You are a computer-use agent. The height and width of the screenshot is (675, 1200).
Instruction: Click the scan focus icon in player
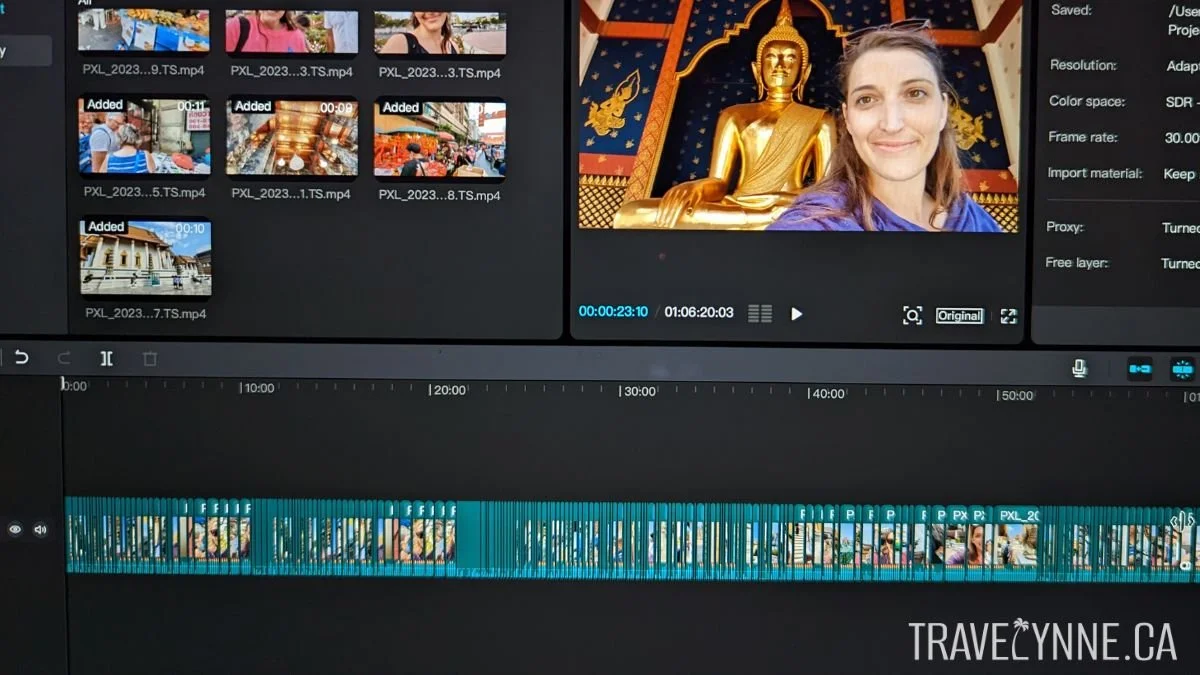912,316
